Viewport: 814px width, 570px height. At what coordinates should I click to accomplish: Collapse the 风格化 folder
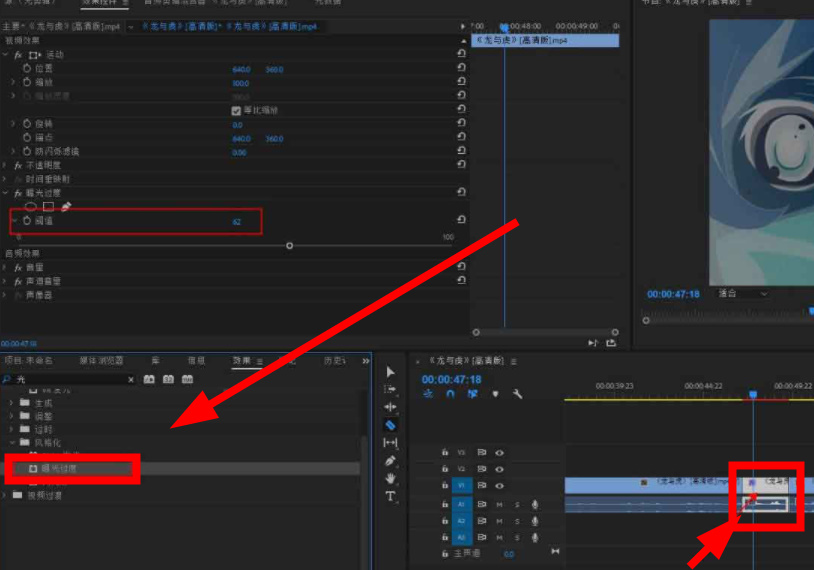[x=12, y=441]
